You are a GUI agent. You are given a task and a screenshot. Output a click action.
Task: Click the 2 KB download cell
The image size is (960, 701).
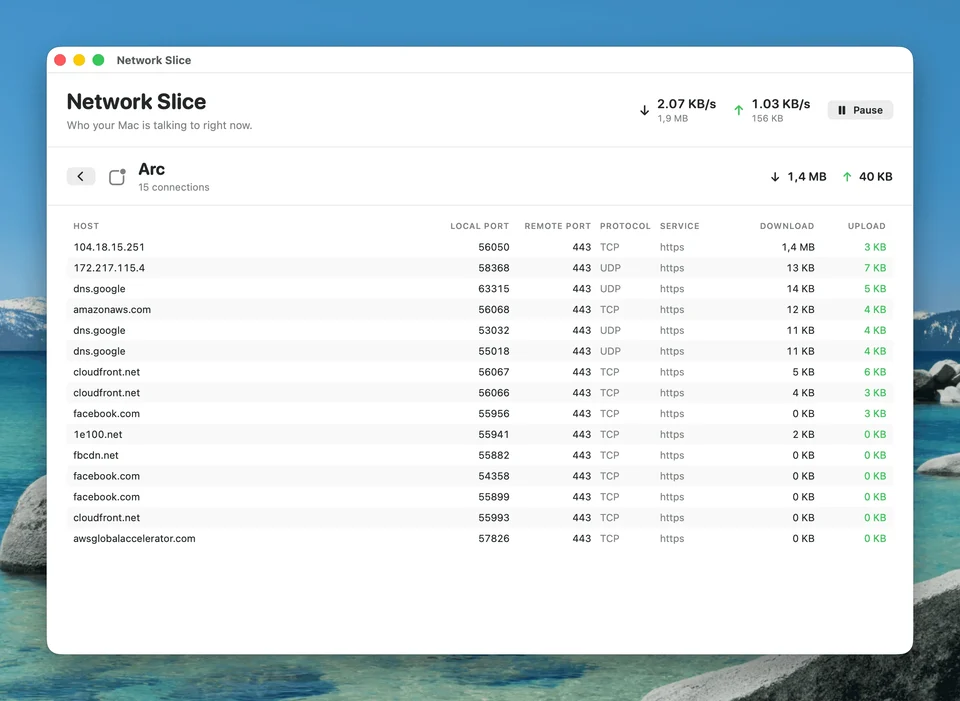(x=803, y=435)
